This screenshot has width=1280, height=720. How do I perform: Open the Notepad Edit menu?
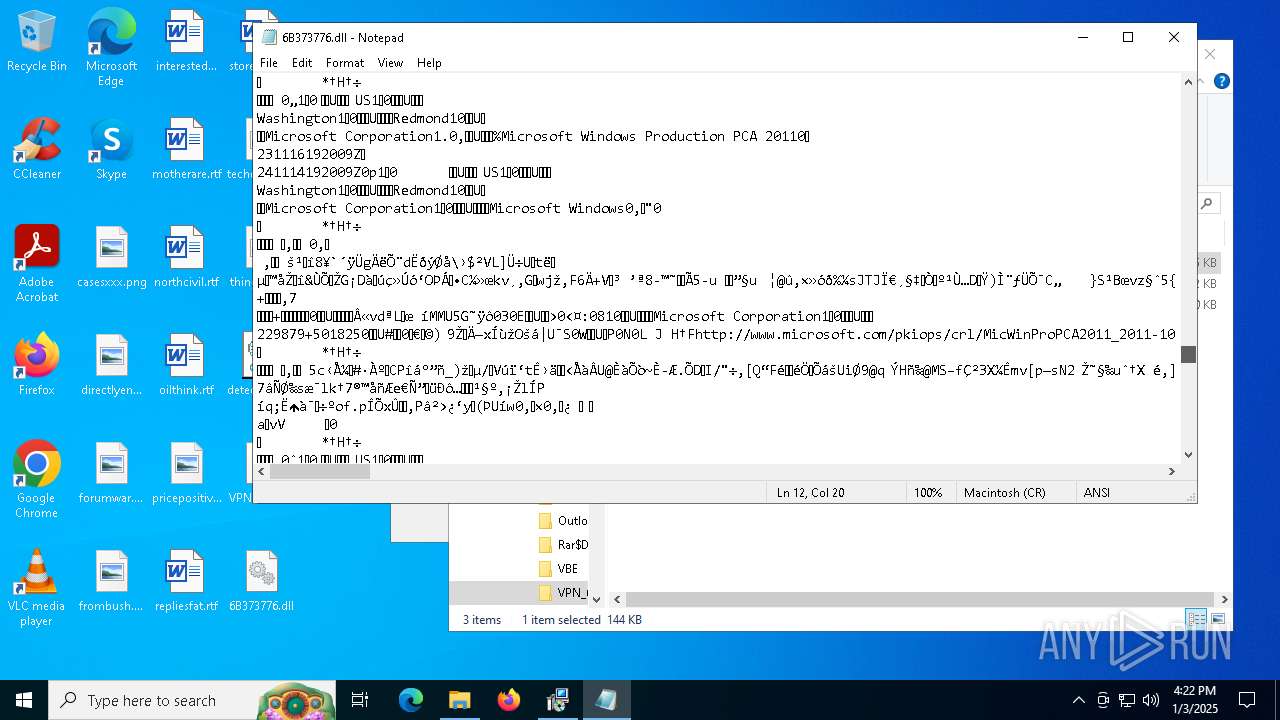[302, 63]
